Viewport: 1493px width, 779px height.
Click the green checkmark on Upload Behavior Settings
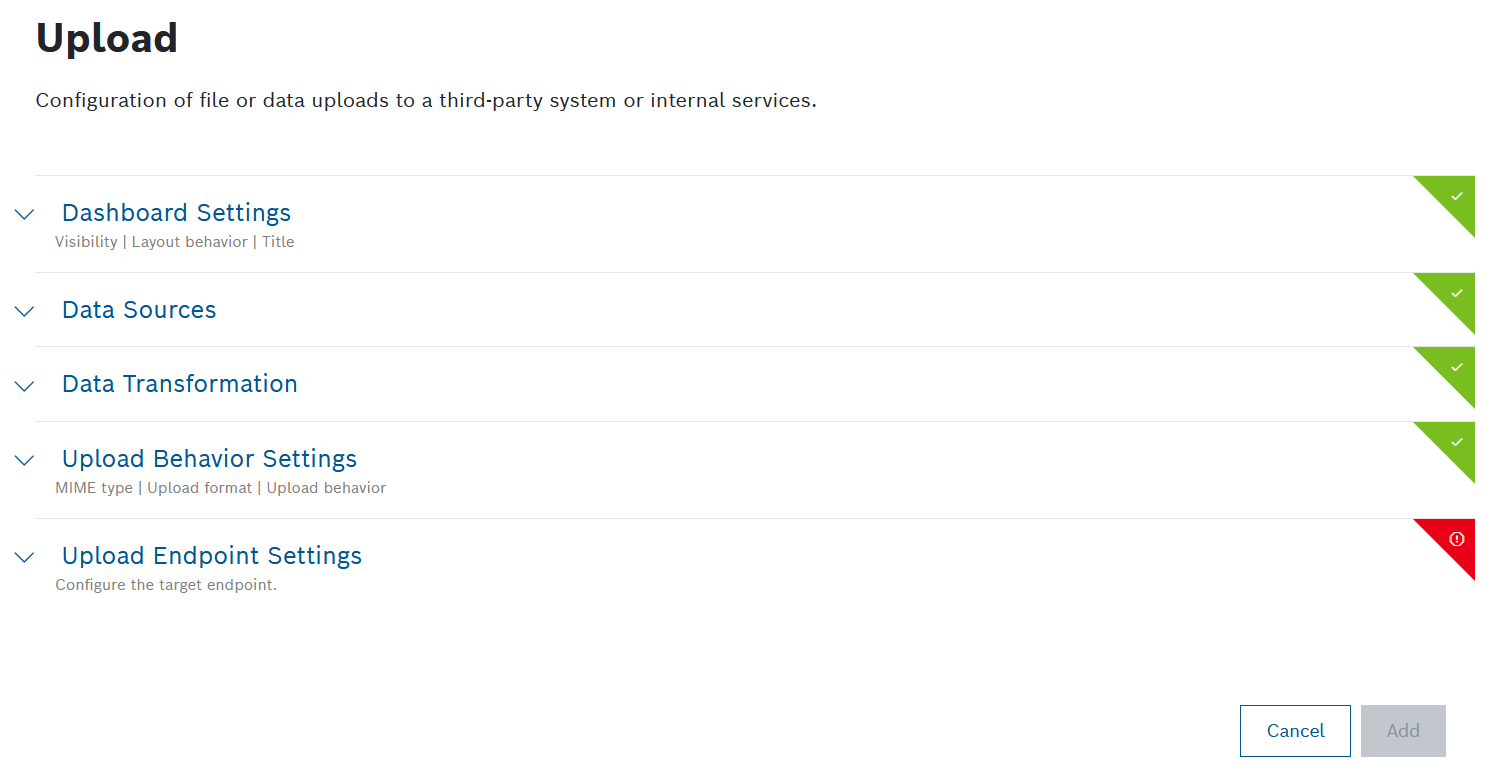[1456, 442]
